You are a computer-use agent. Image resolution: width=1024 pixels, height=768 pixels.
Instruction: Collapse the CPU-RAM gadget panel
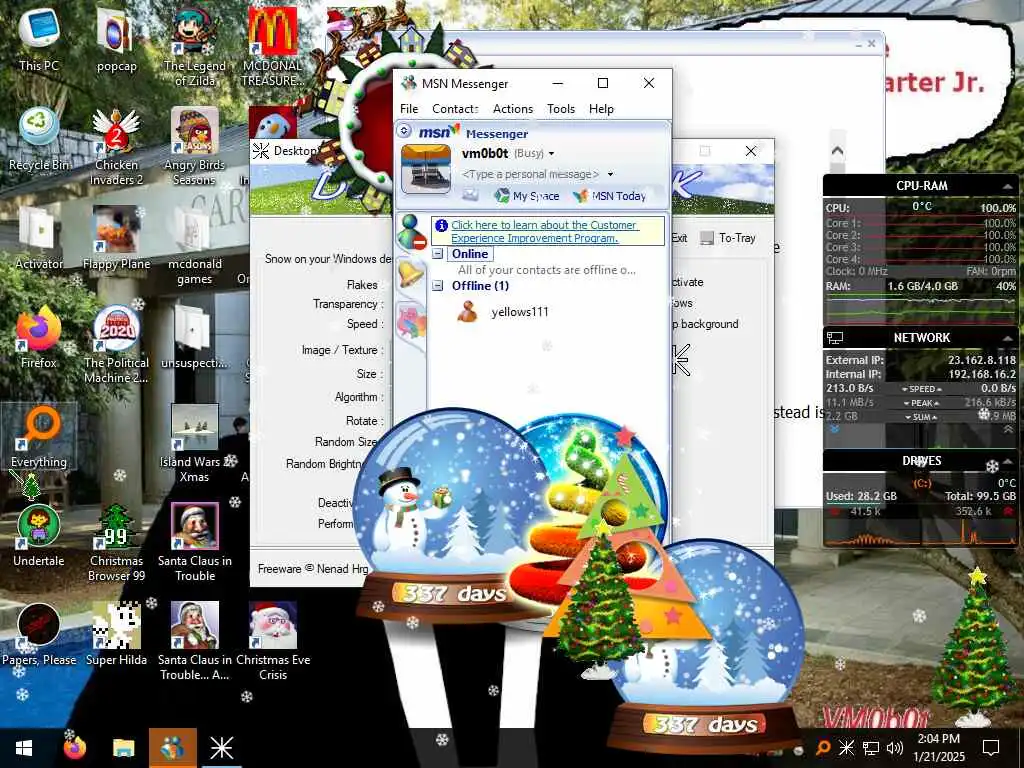click(x=1006, y=187)
